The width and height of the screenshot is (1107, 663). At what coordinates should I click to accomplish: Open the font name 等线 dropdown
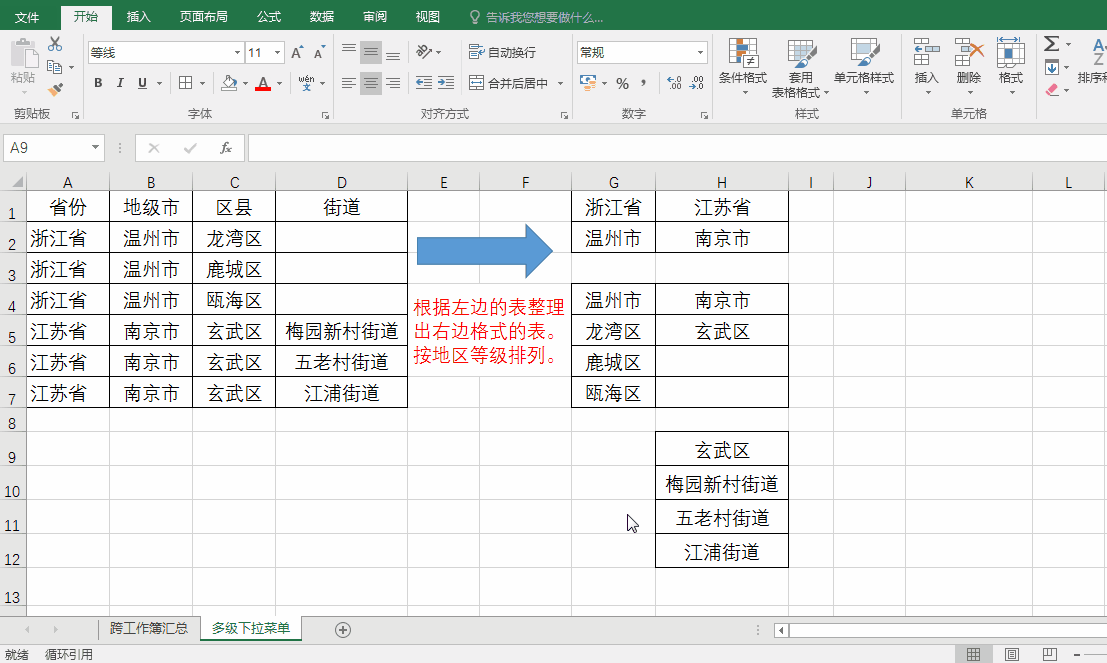(237, 52)
